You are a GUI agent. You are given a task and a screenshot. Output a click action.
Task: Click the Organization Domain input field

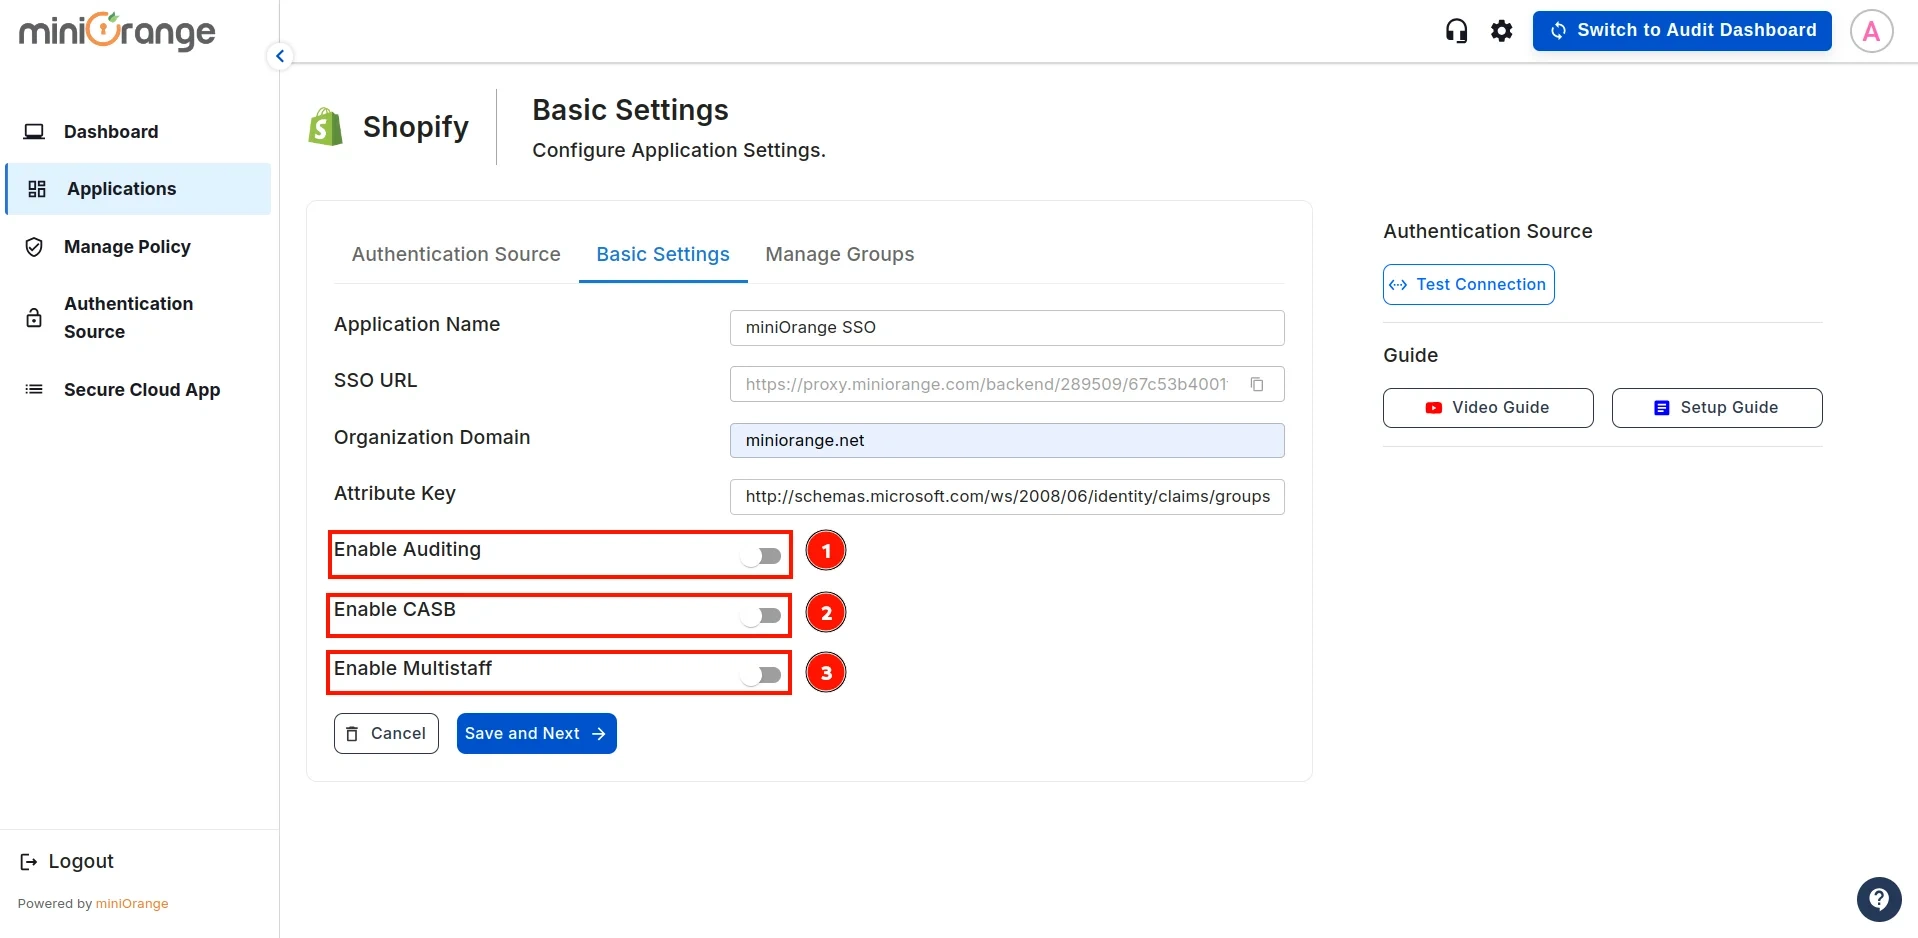[1006, 440]
